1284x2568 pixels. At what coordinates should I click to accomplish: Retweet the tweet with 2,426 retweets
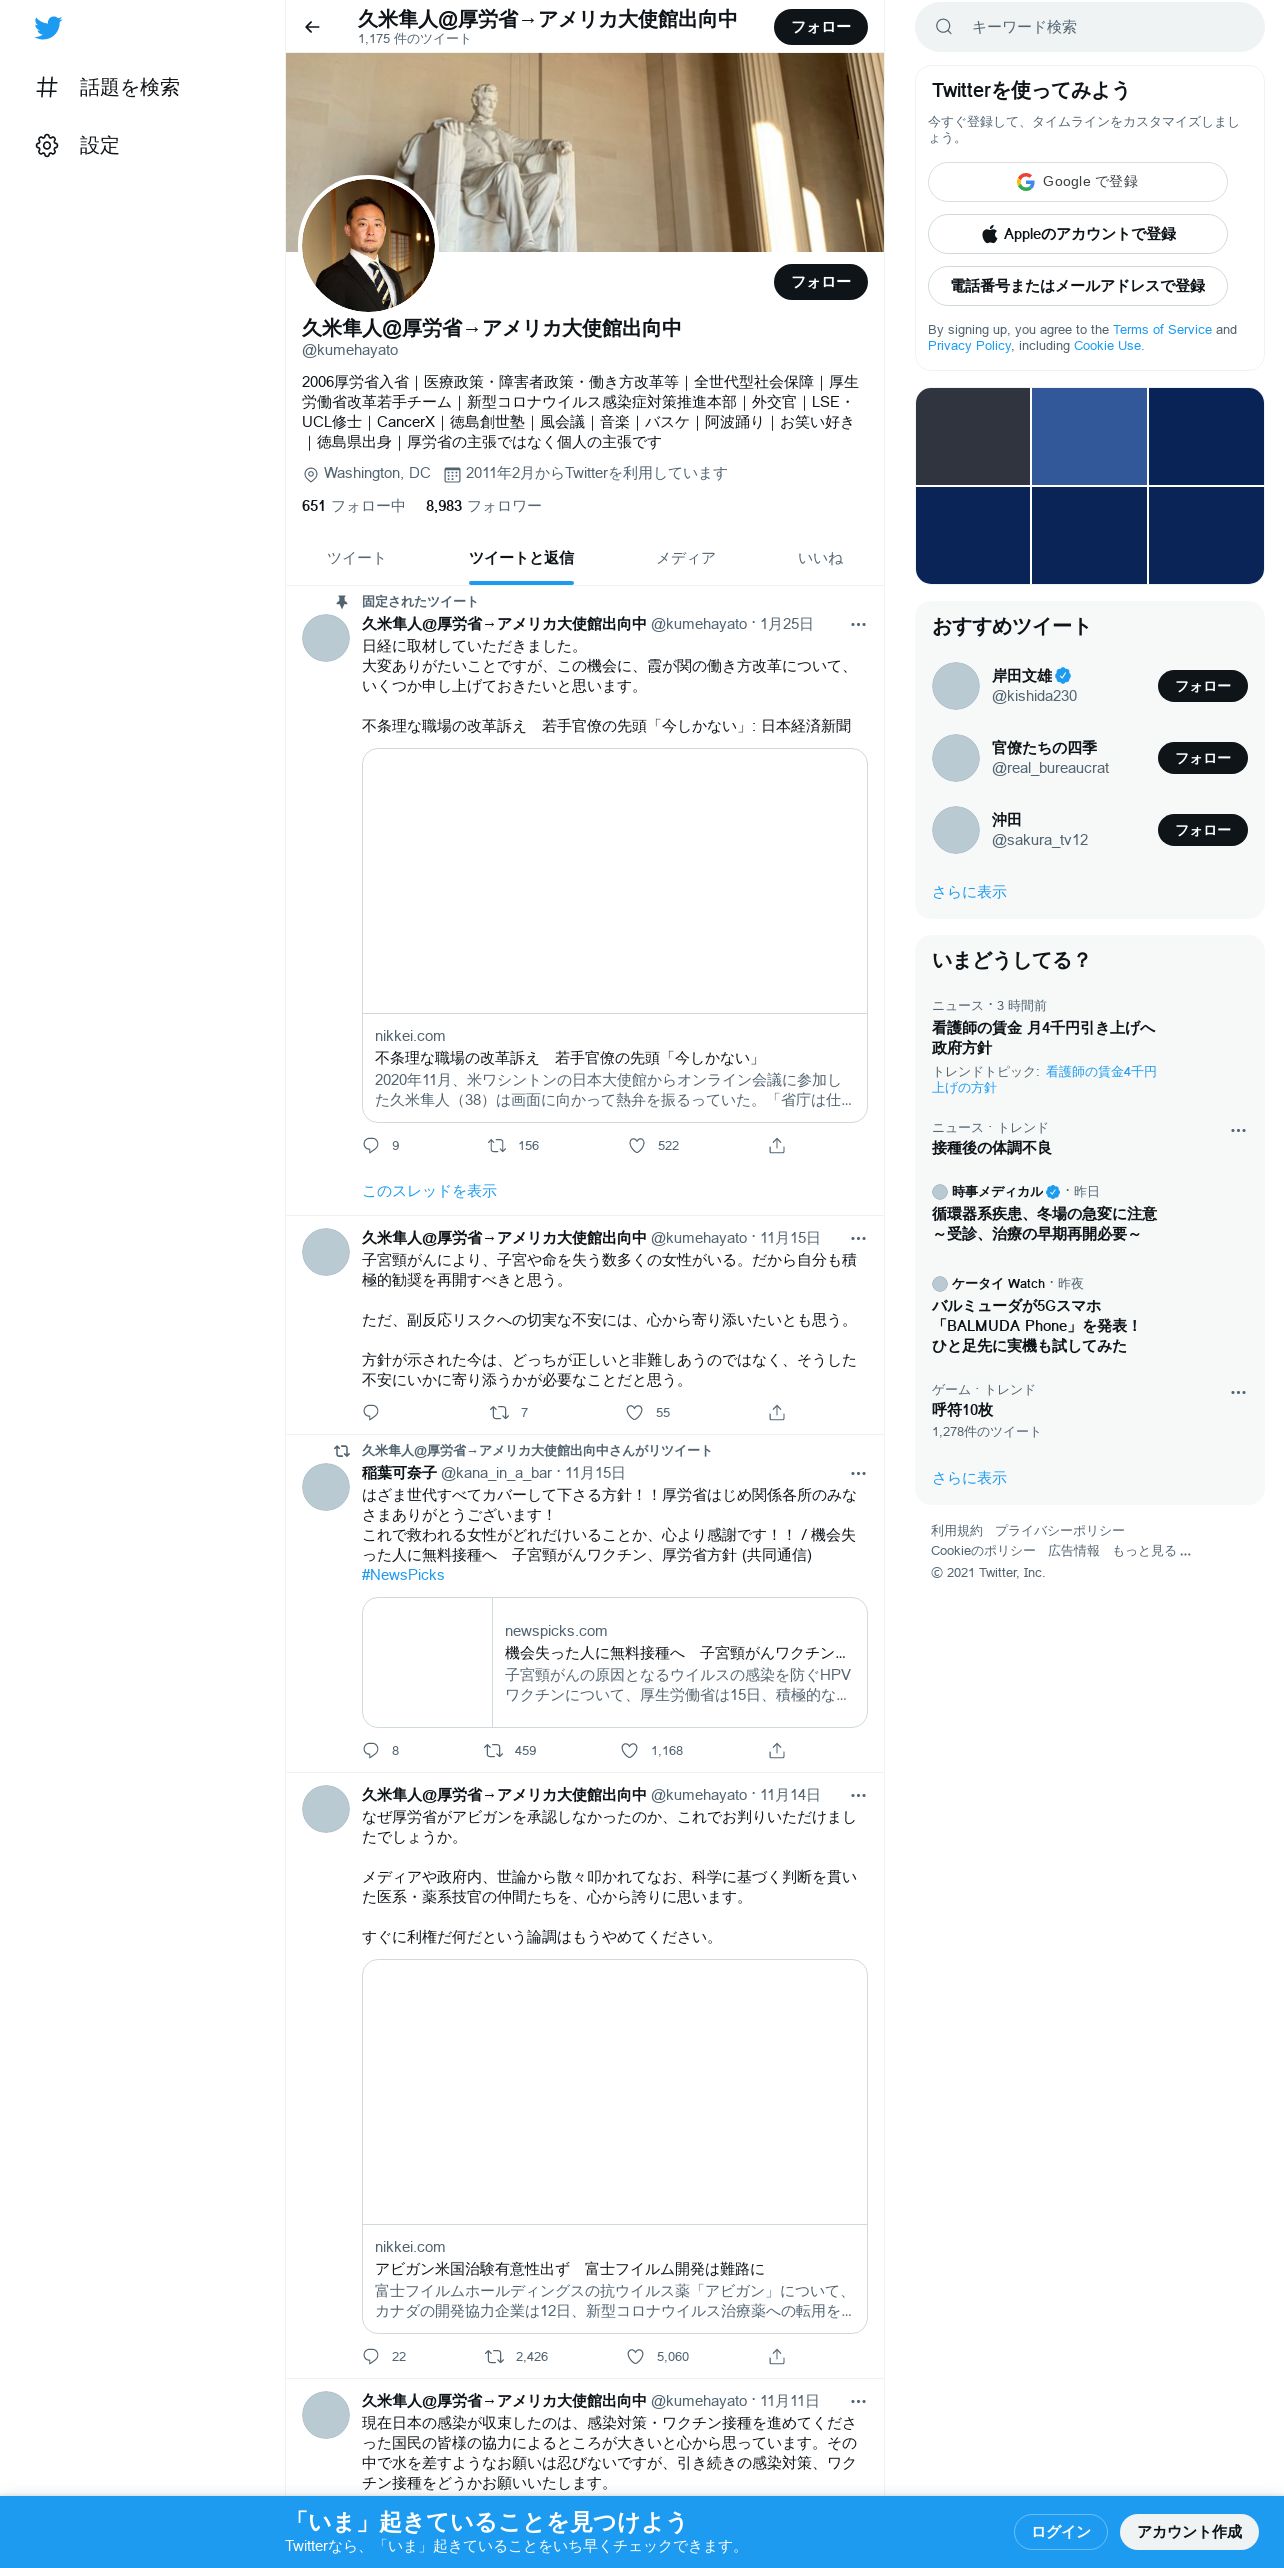point(494,2357)
